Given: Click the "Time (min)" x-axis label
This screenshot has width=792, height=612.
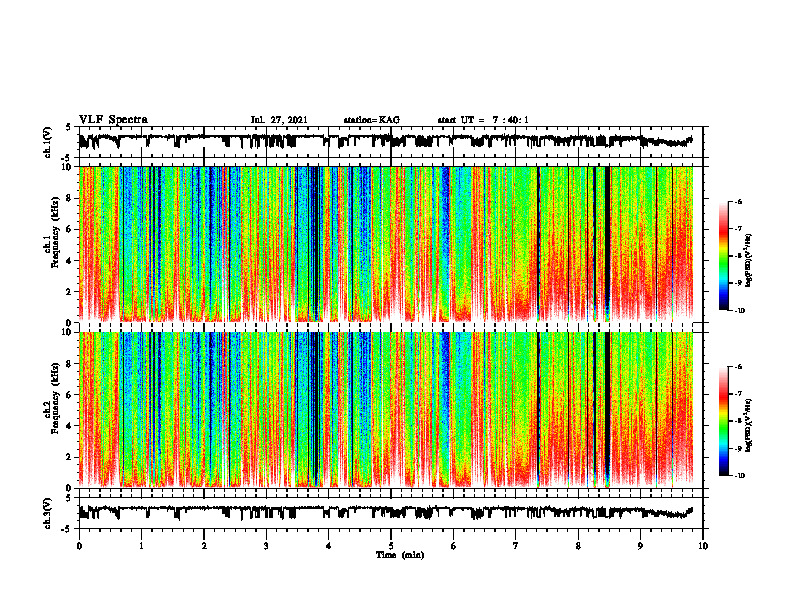Looking at the screenshot, I should 400,555.
